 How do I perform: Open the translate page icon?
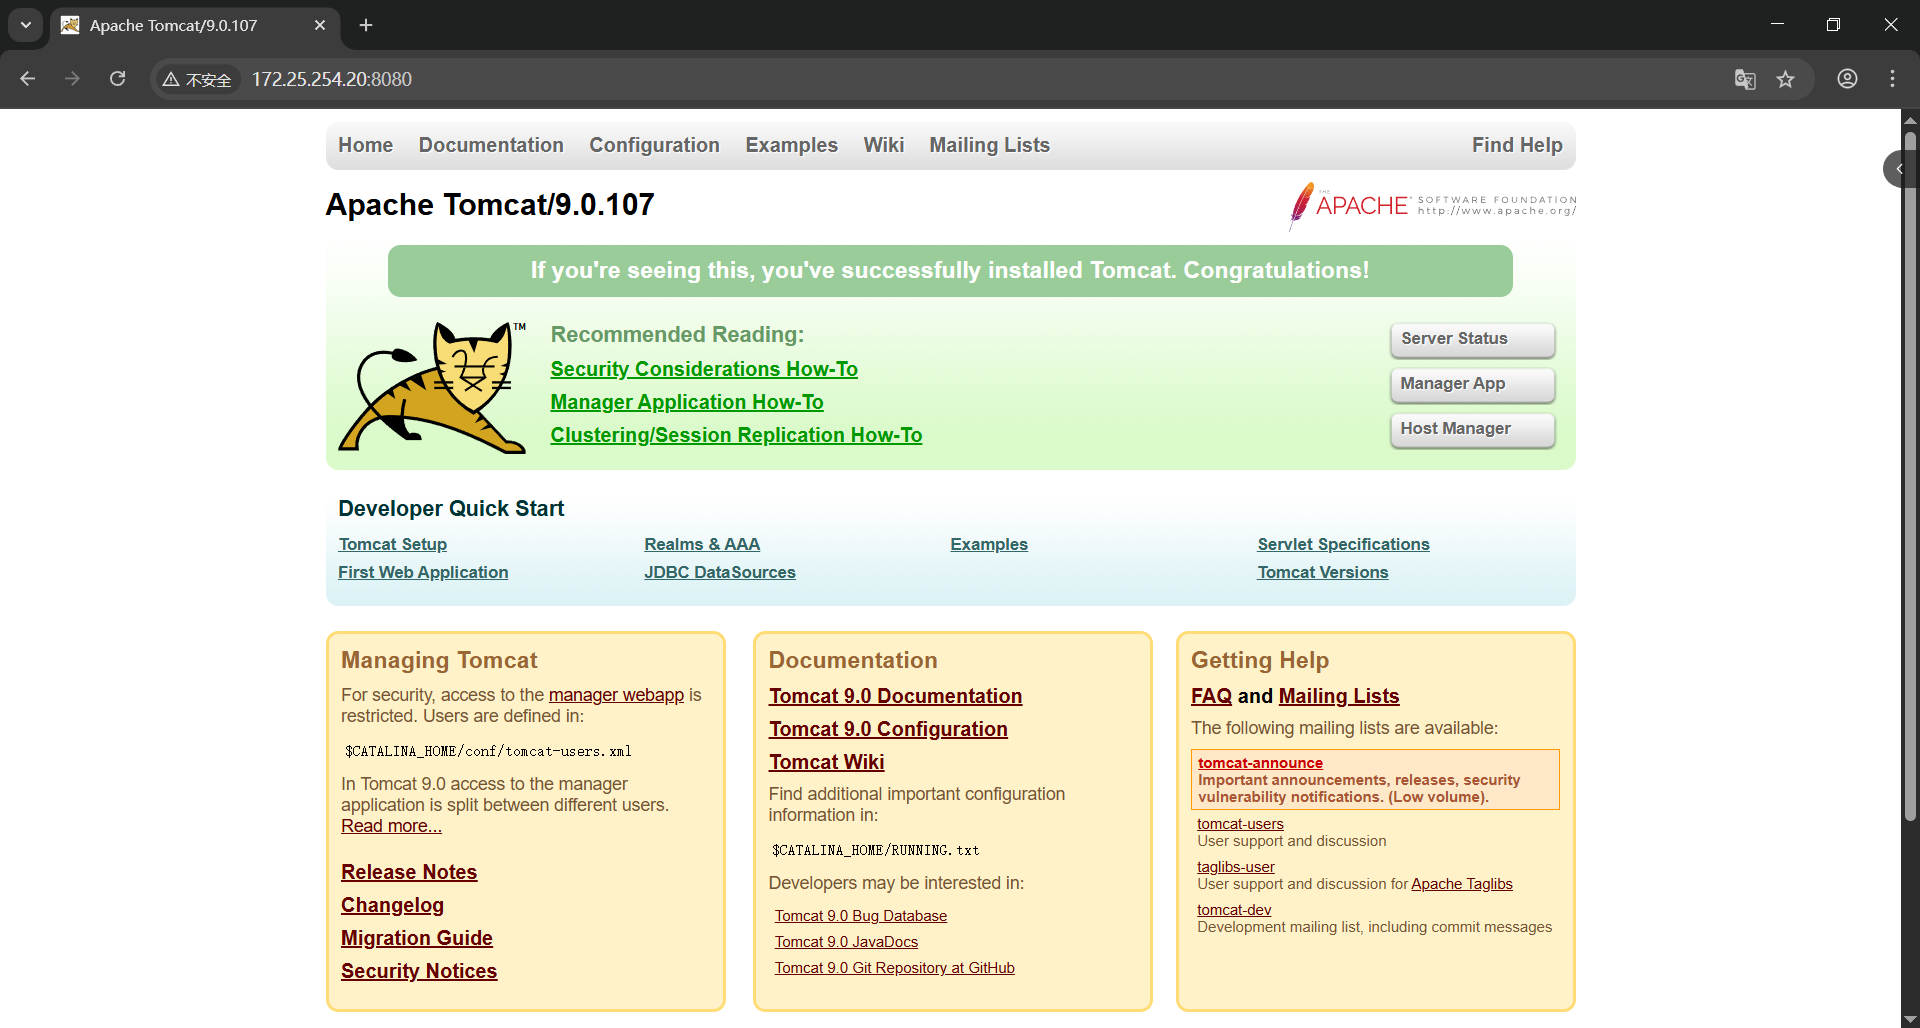[1745, 79]
